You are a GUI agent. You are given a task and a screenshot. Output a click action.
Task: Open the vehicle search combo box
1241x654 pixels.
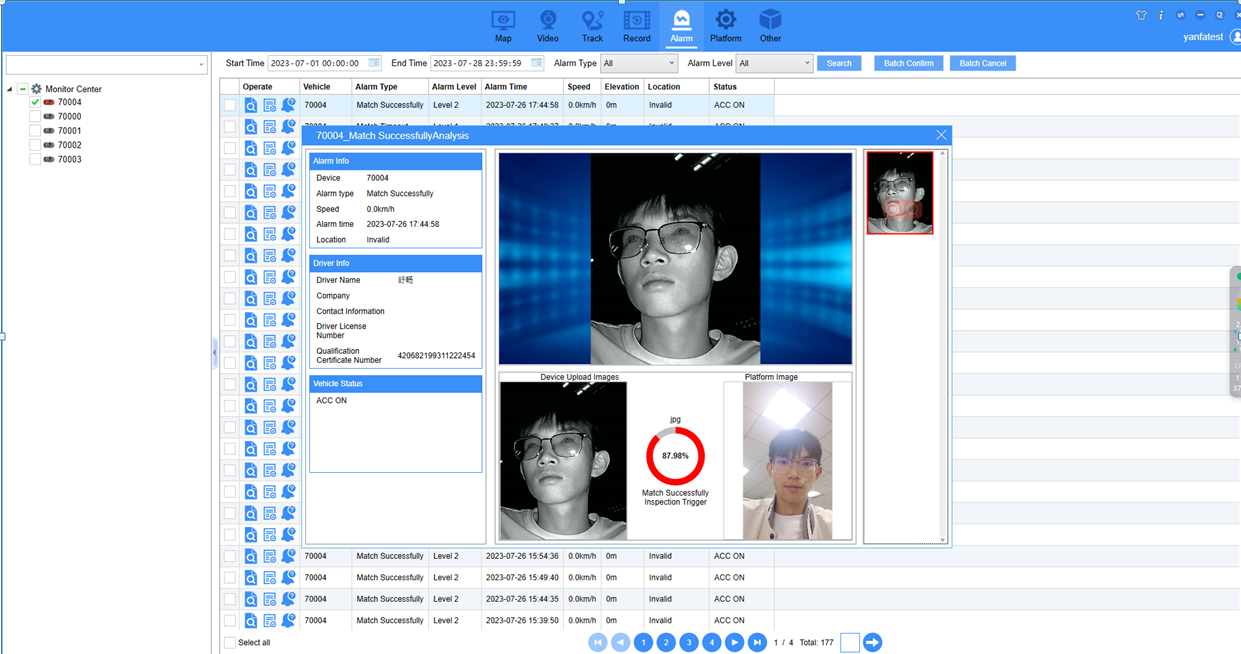pos(106,64)
